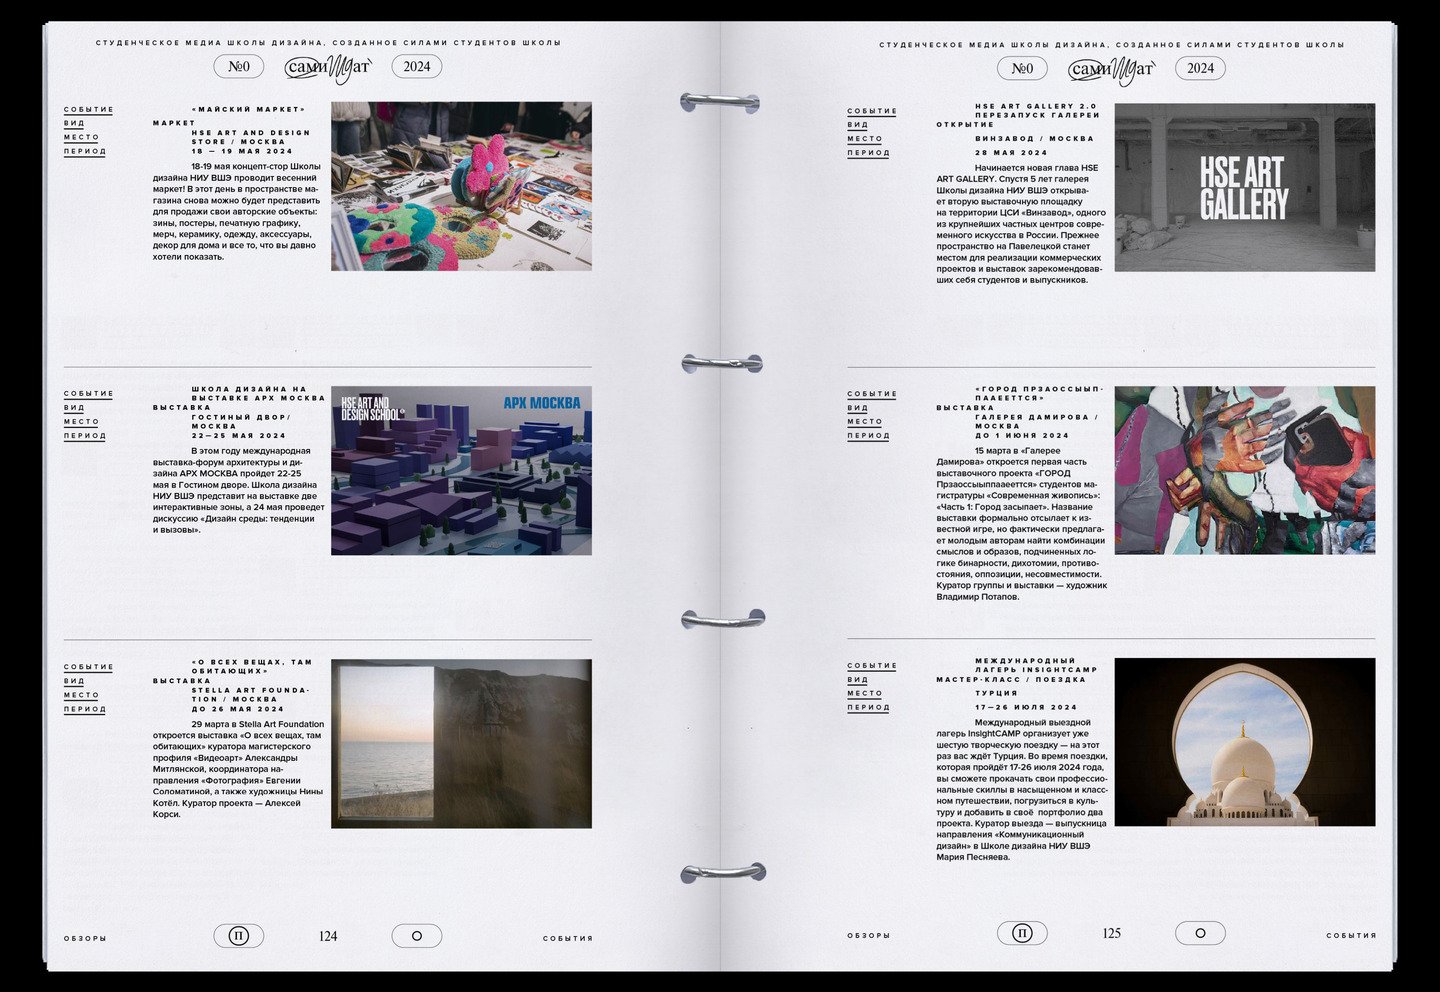Click the left page header tagline text
1440x992 pixels.
[328, 43]
